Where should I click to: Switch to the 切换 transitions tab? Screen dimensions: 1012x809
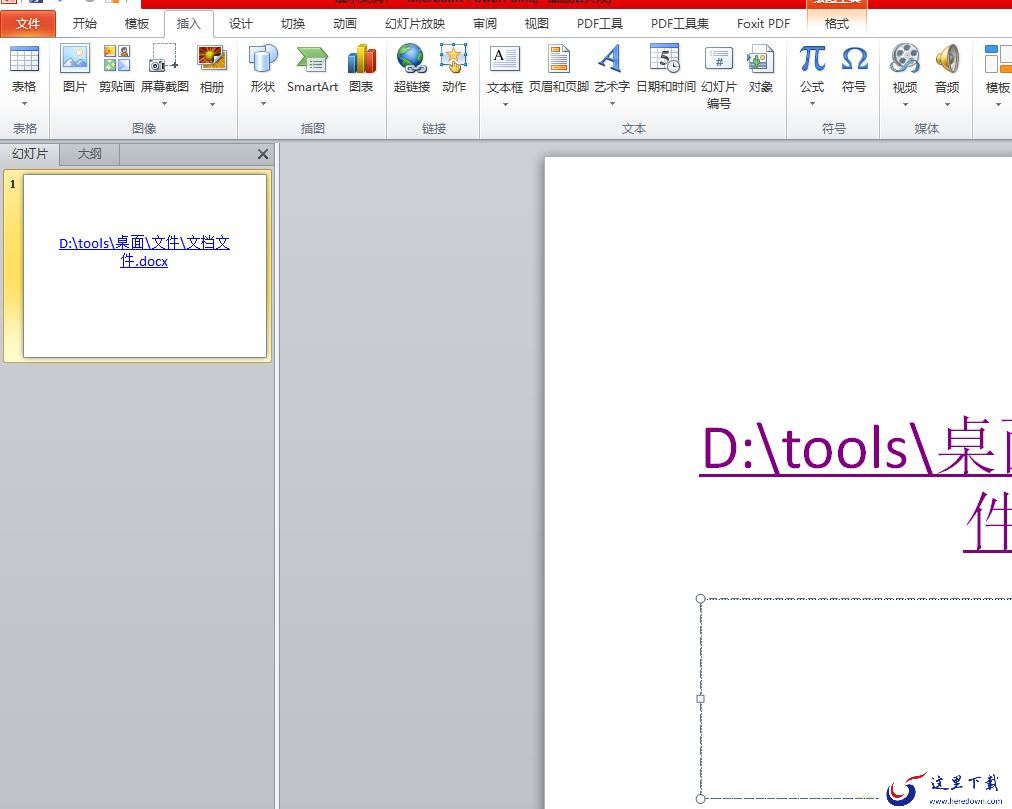click(293, 24)
